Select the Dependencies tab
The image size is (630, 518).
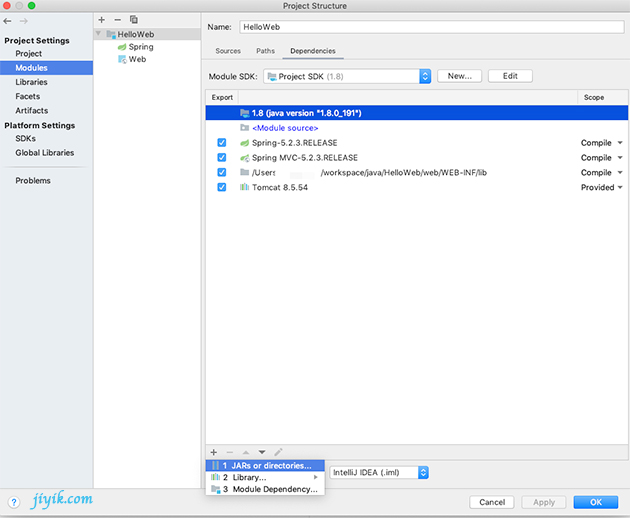tap(313, 51)
